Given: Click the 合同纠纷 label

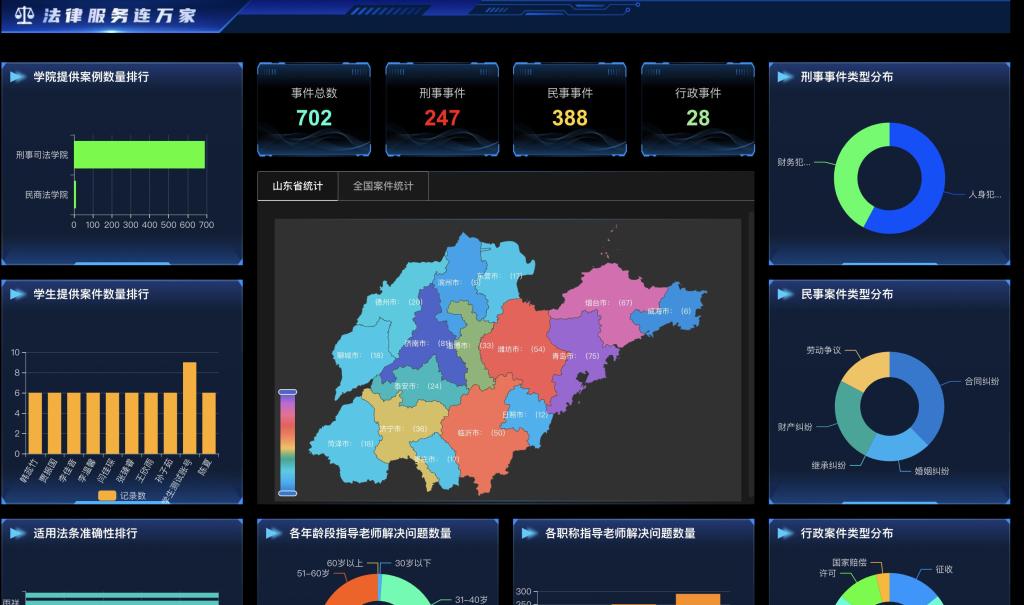Looking at the screenshot, I should coord(982,382).
